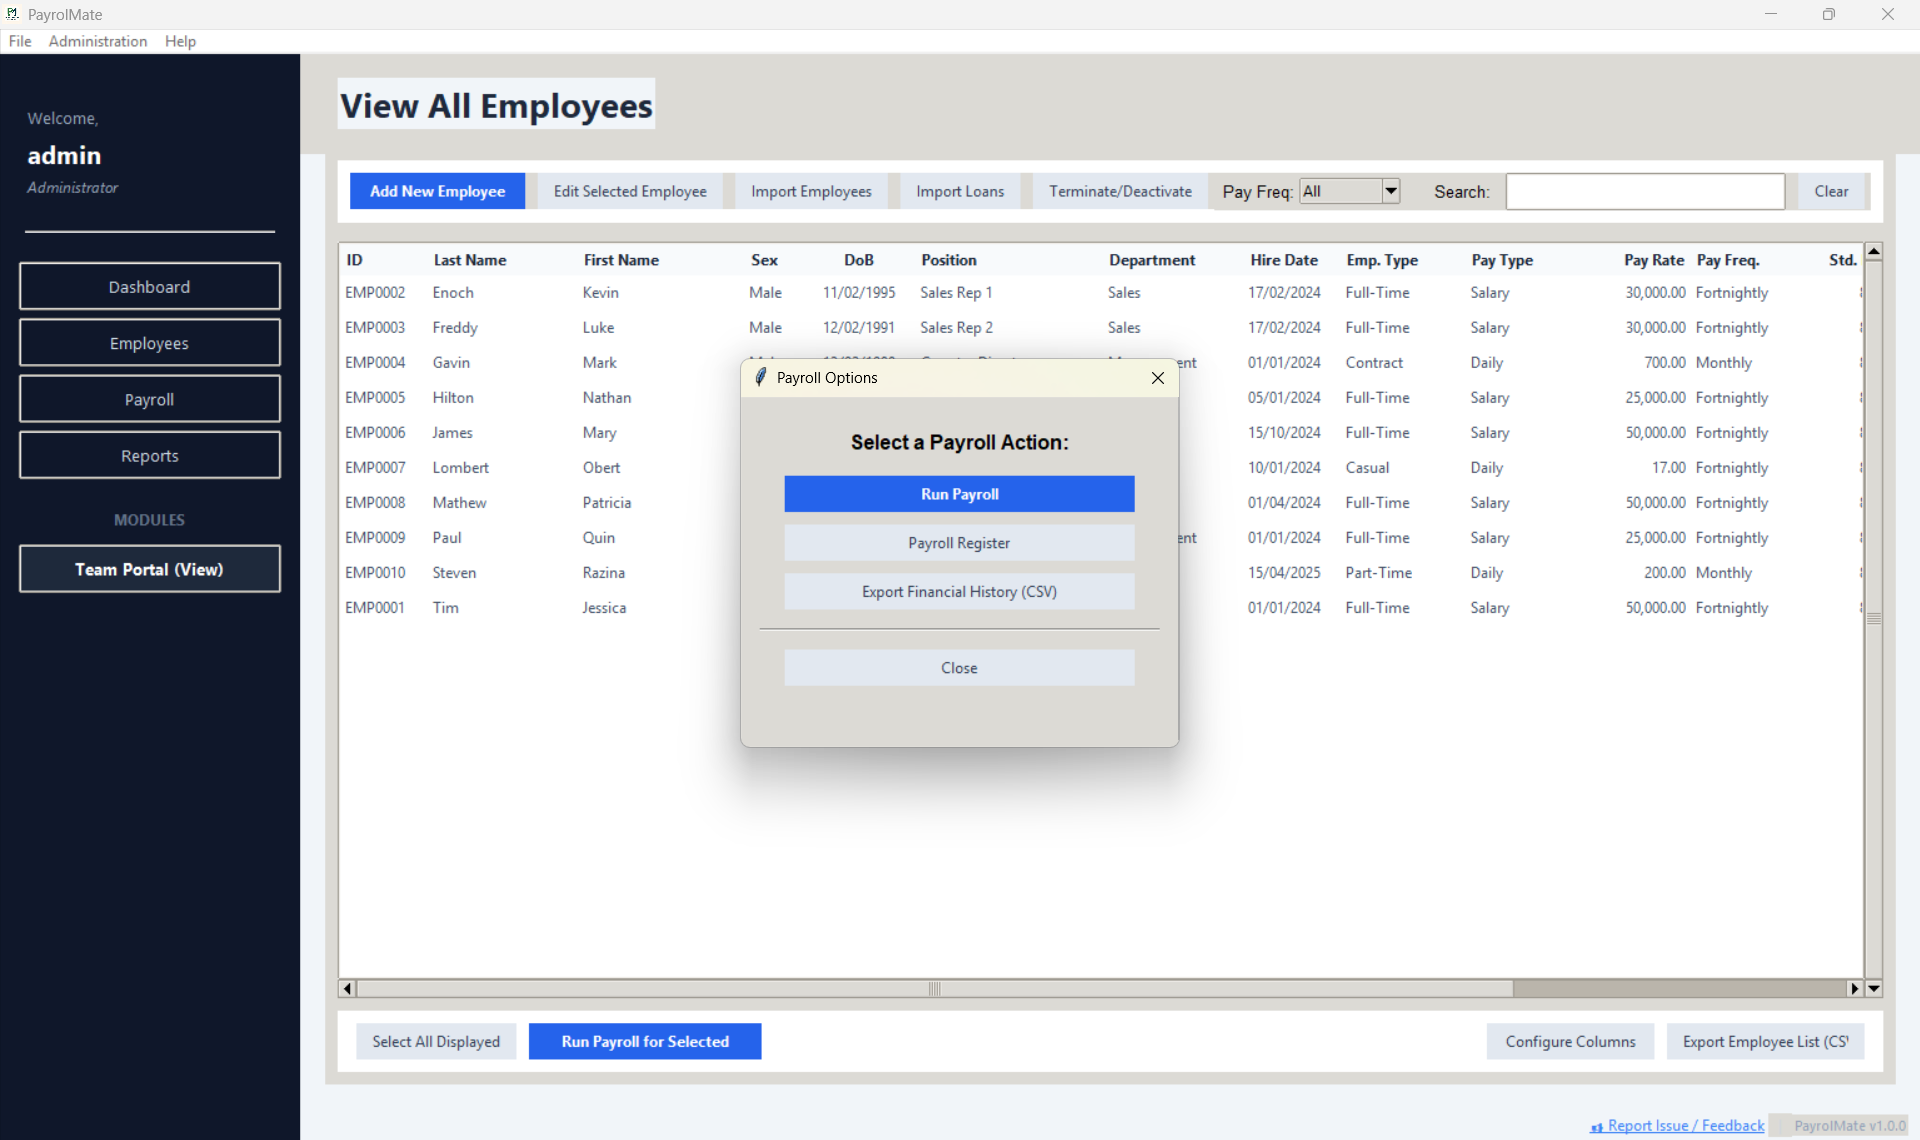This screenshot has height=1140, width=1920.
Task: Click inside the Search field
Action: tap(1645, 191)
